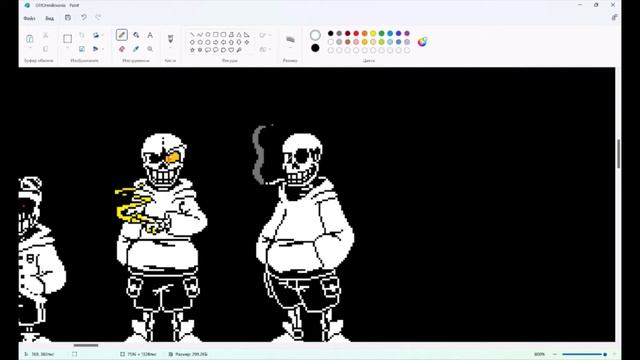Image resolution: width=640 pixels, height=360 pixels.
Task: Choose the yellow color swatch
Action: [x=373, y=33]
